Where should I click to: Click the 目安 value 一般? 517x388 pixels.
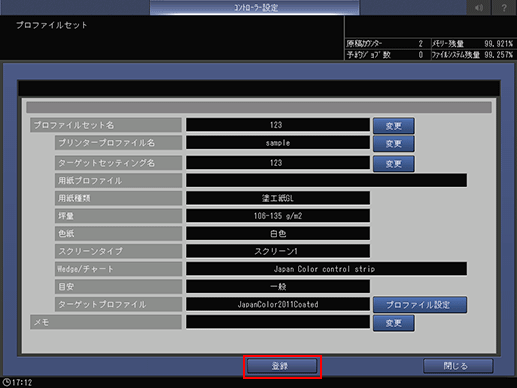(x=278, y=286)
